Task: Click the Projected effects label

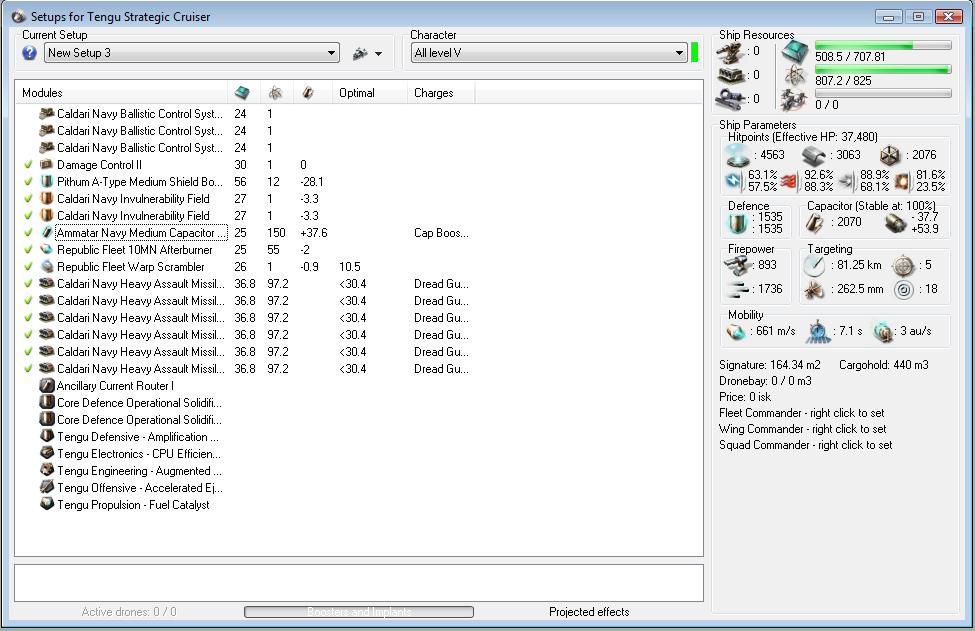Action: 589,612
